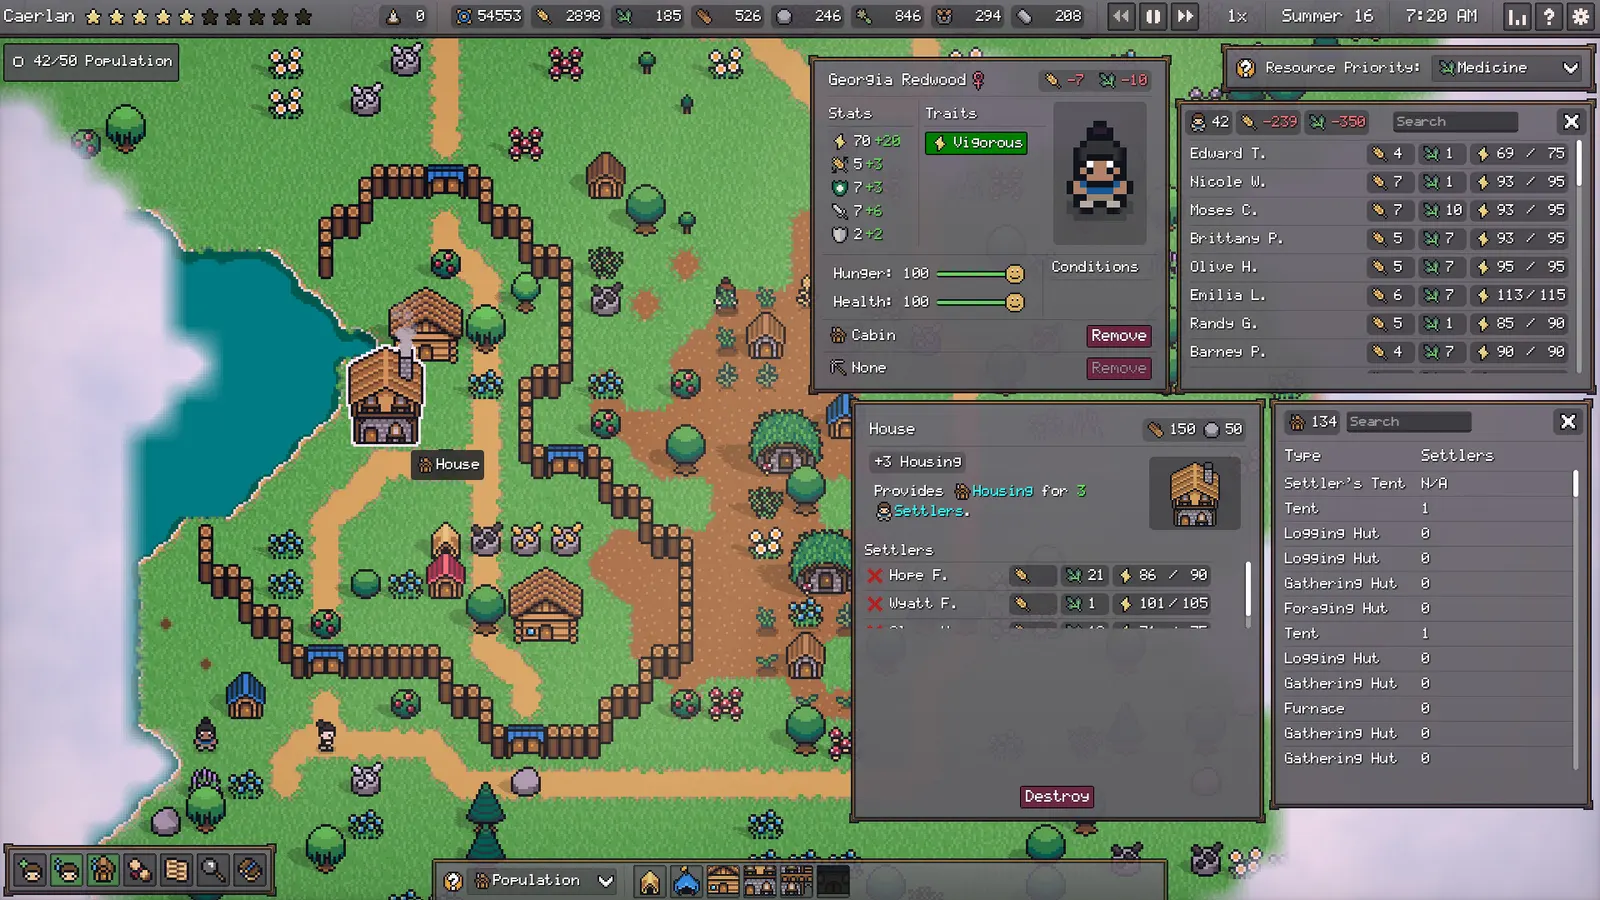This screenshot has height=900, width=1600.
Task: Fast forward the game speed
Action: pyautogui.click(x=1185, y=16)
